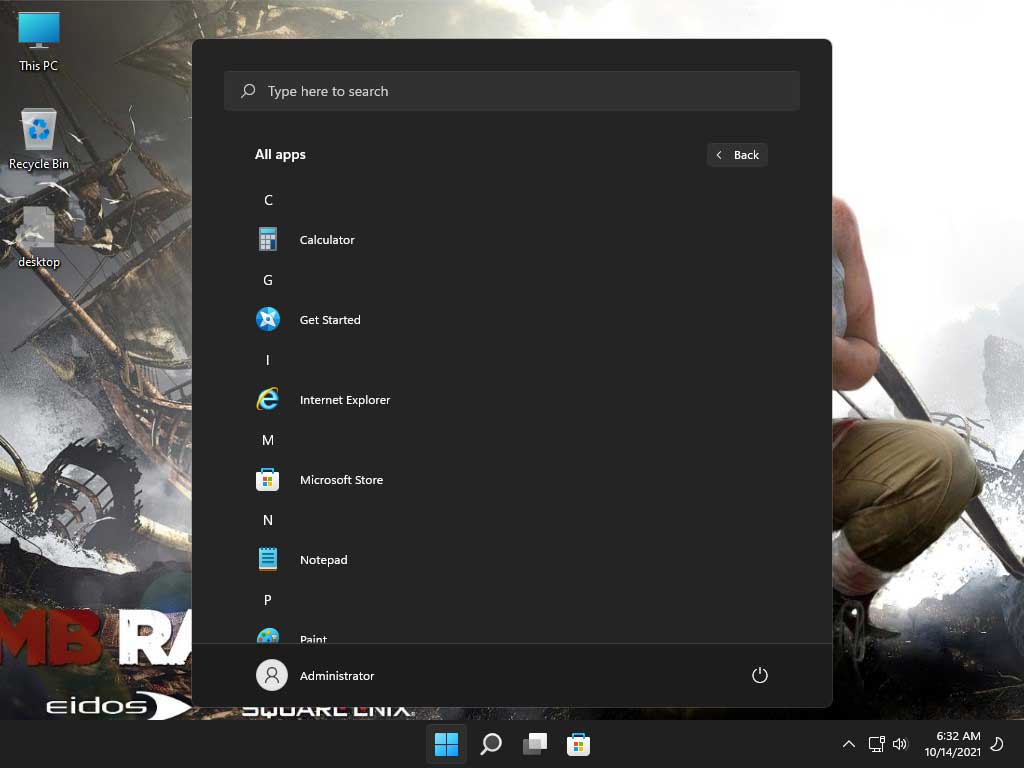Open Task View on taskbar
The width and height of the screenshot is (1024, 768).
click(x=535, y=744)
